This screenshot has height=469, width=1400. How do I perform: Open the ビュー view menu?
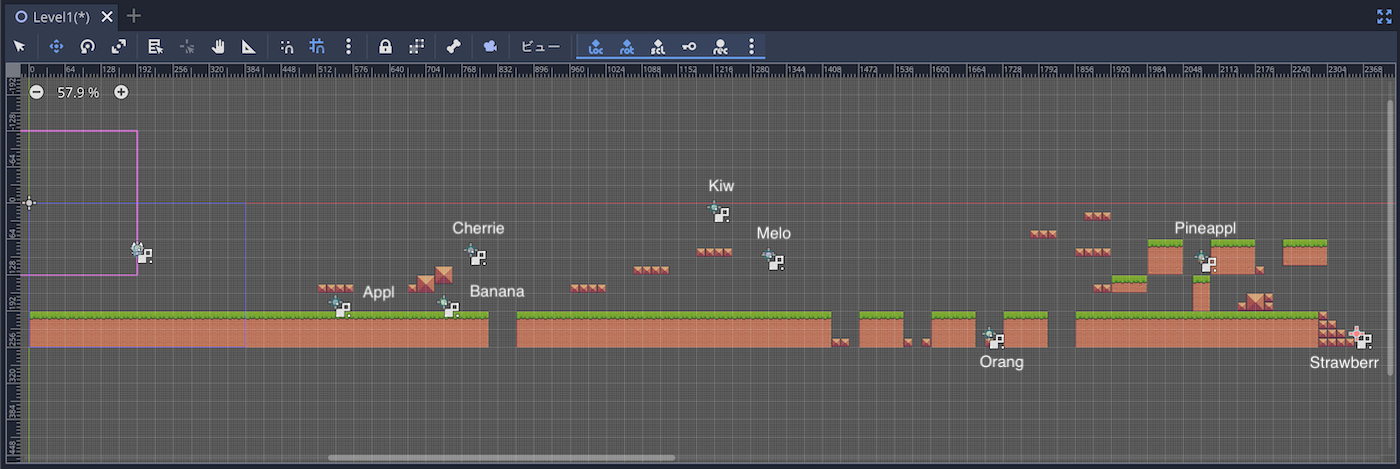click(x=541, y=46)
